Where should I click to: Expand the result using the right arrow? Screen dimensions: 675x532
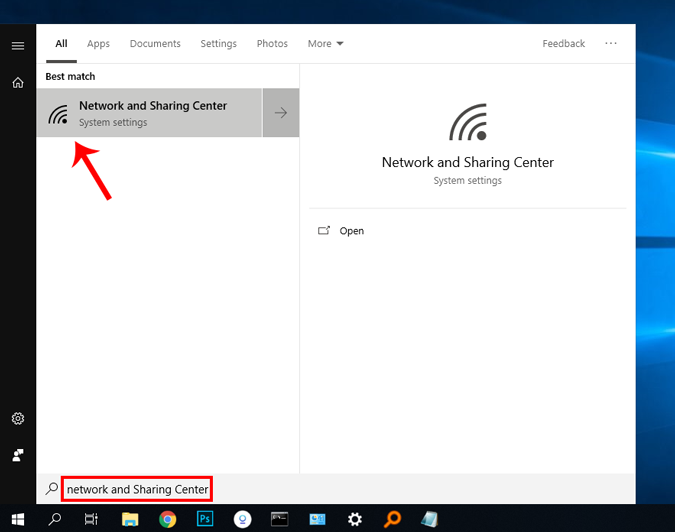point(281,113)
